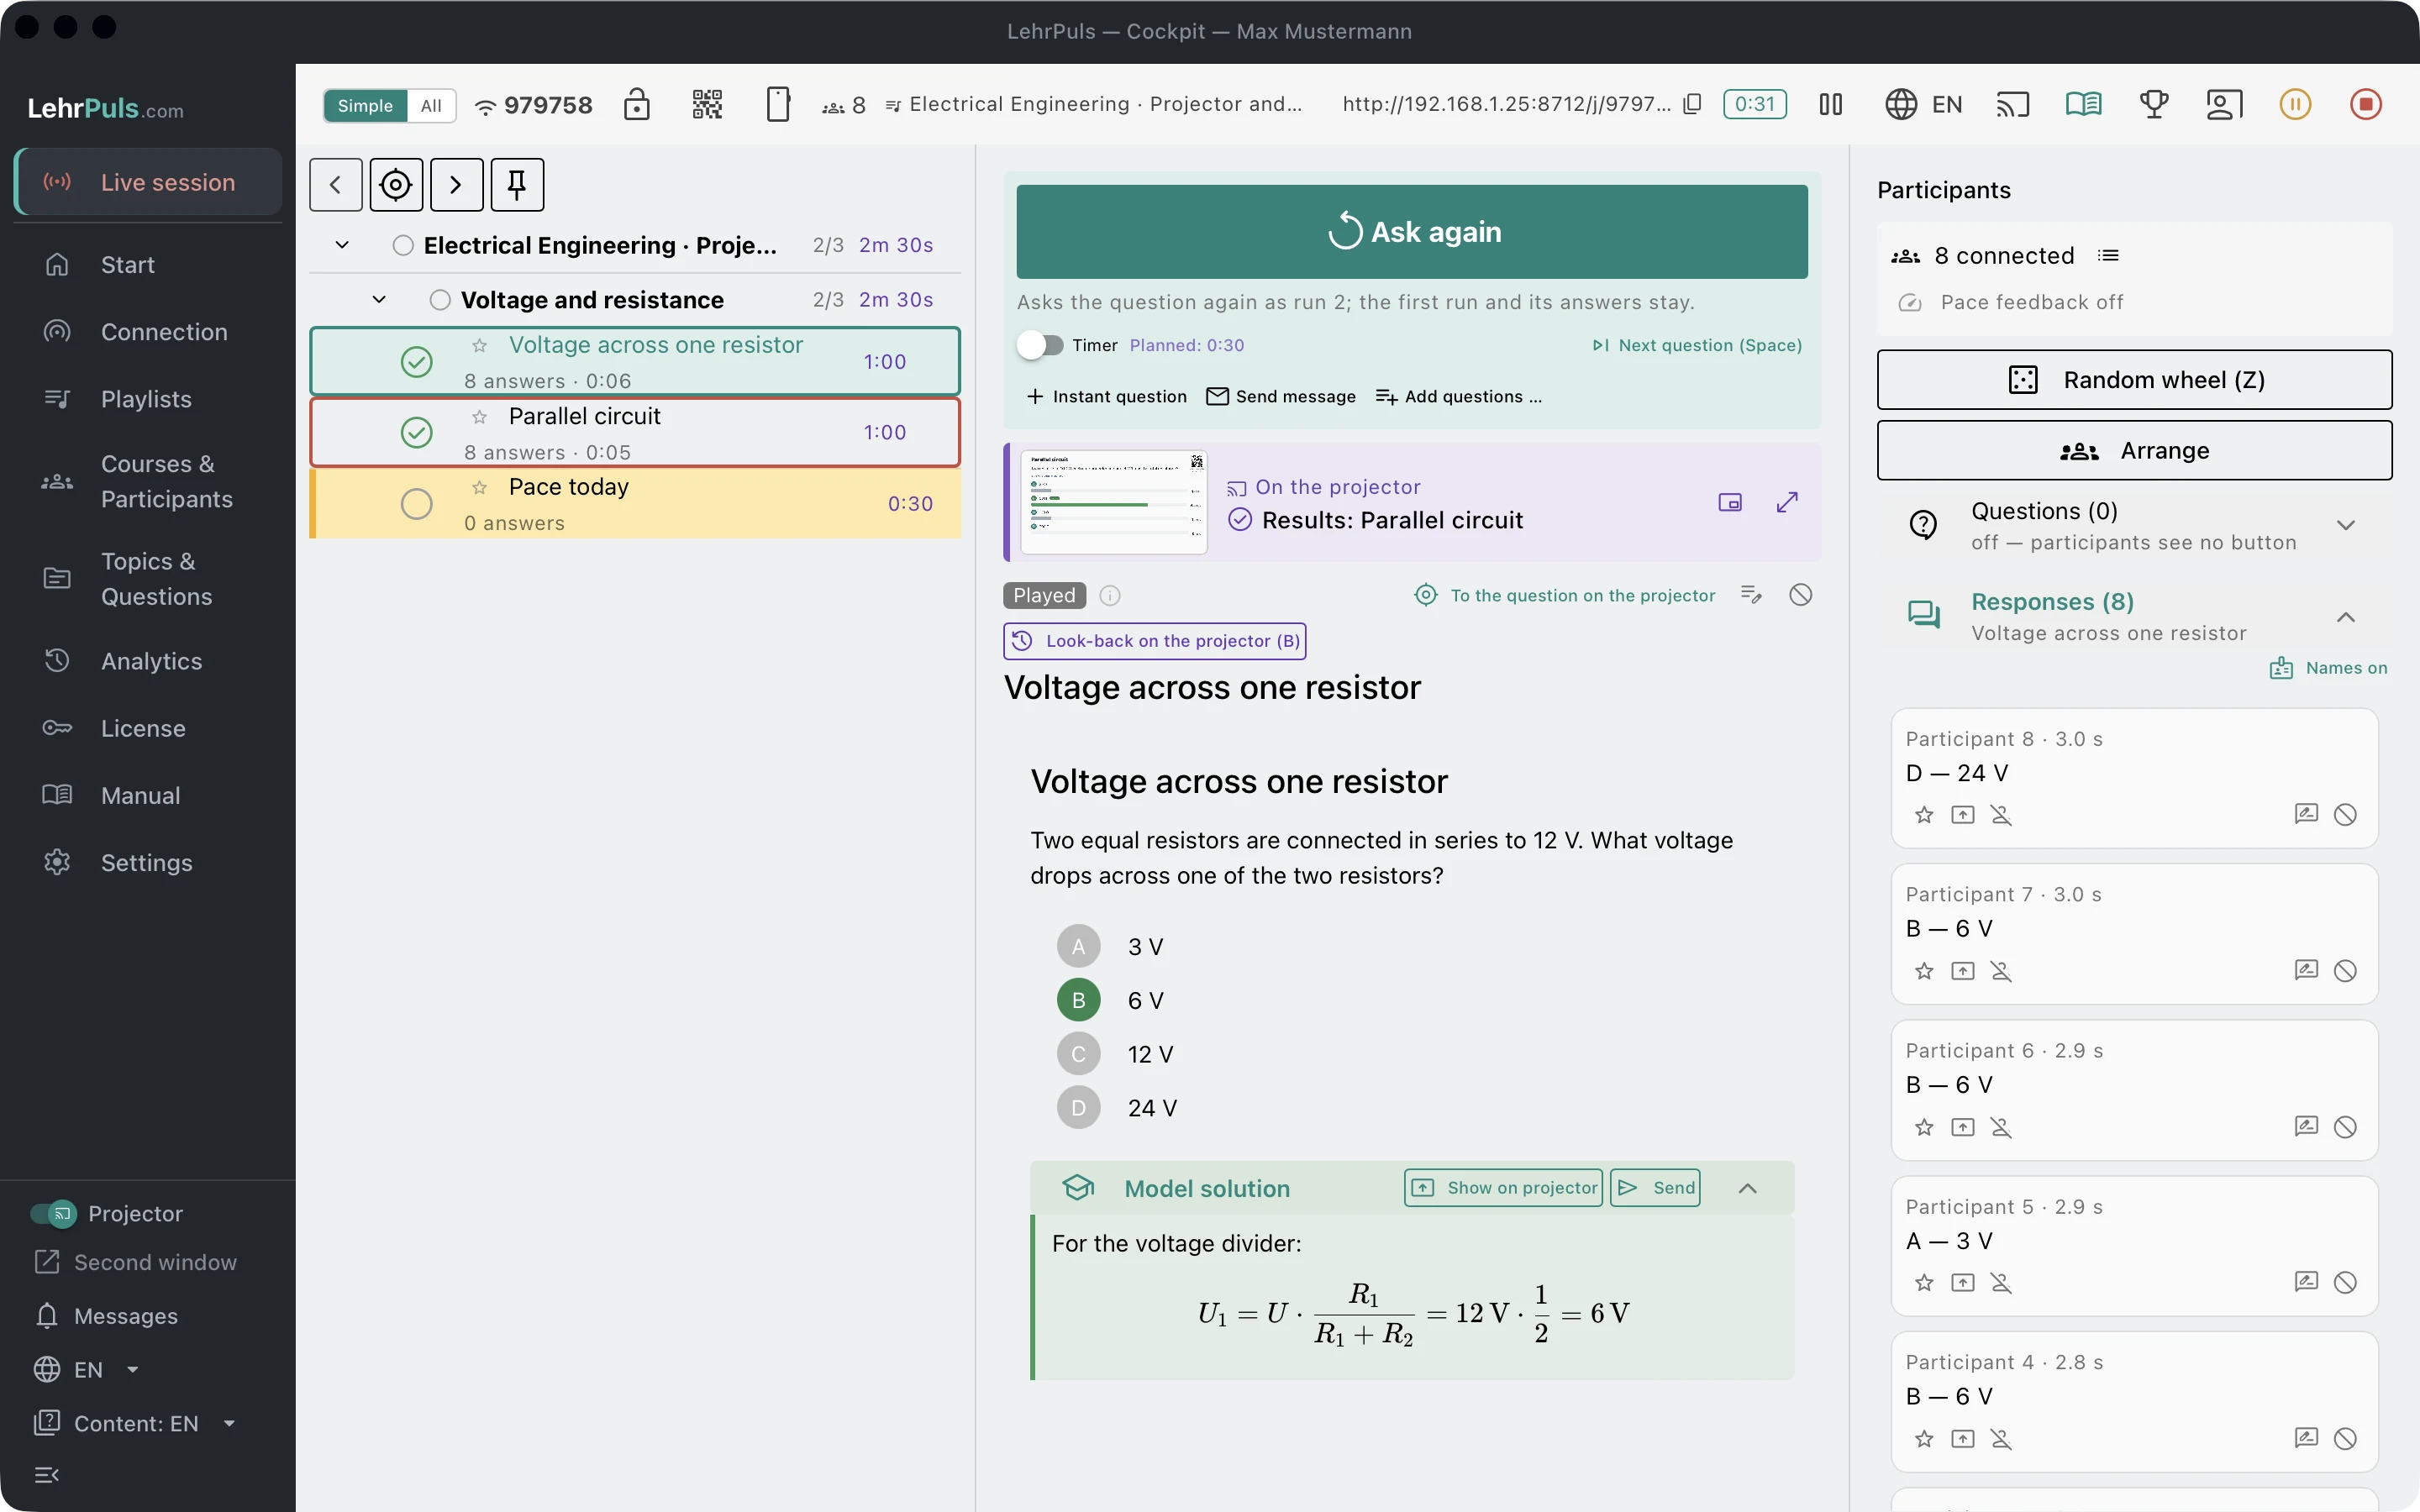2420x1512 pixels.
Task: Click answer option B circle
Action: [1078, 1000]
